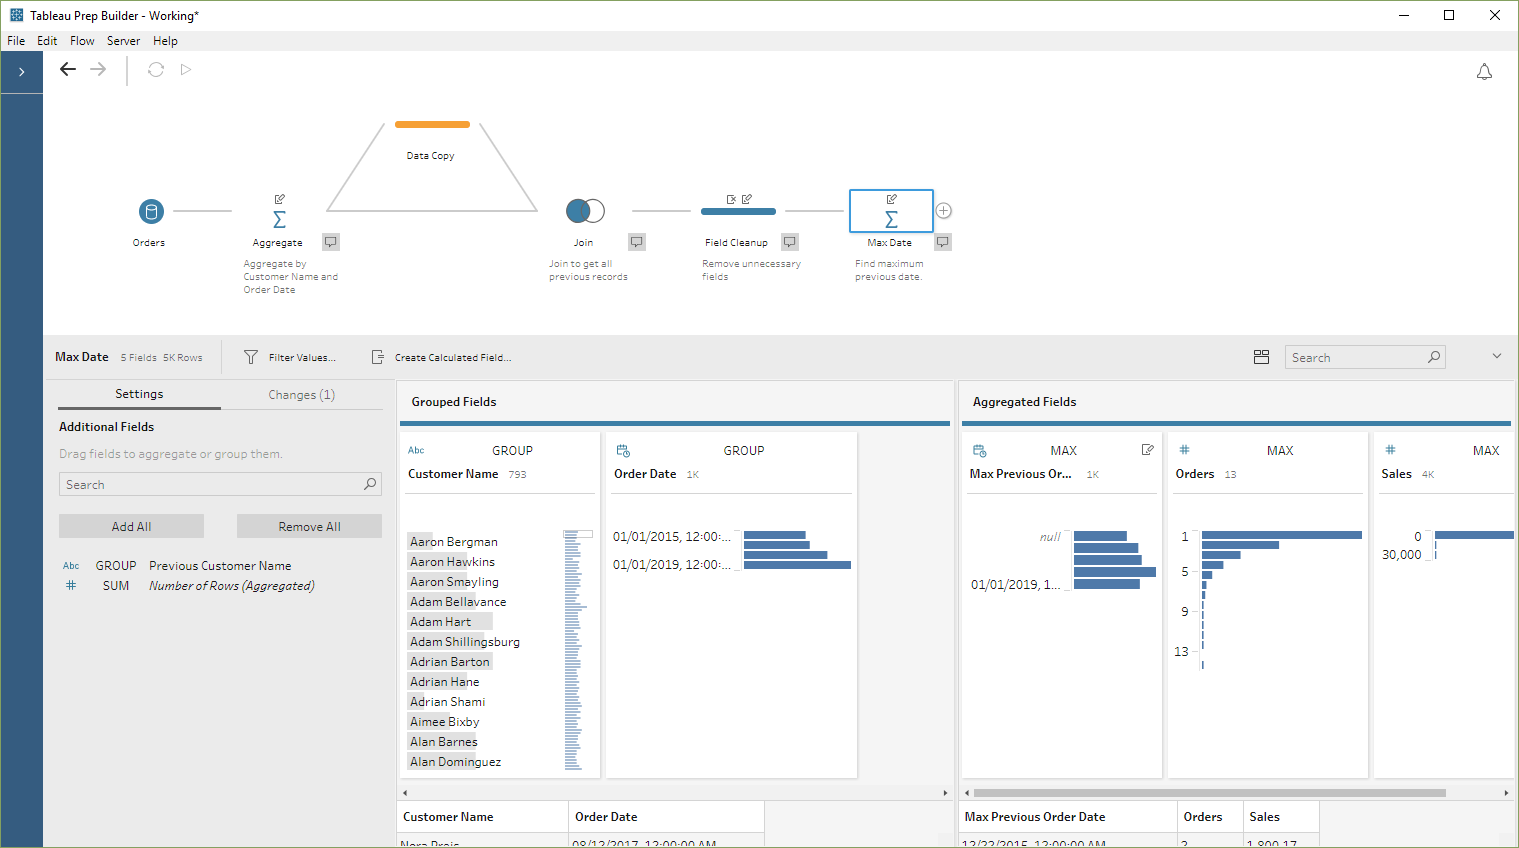The width and height of the screenshot is (1519, 848).
Task: Click the Order Date data type icon
Action: click(622, 451)
